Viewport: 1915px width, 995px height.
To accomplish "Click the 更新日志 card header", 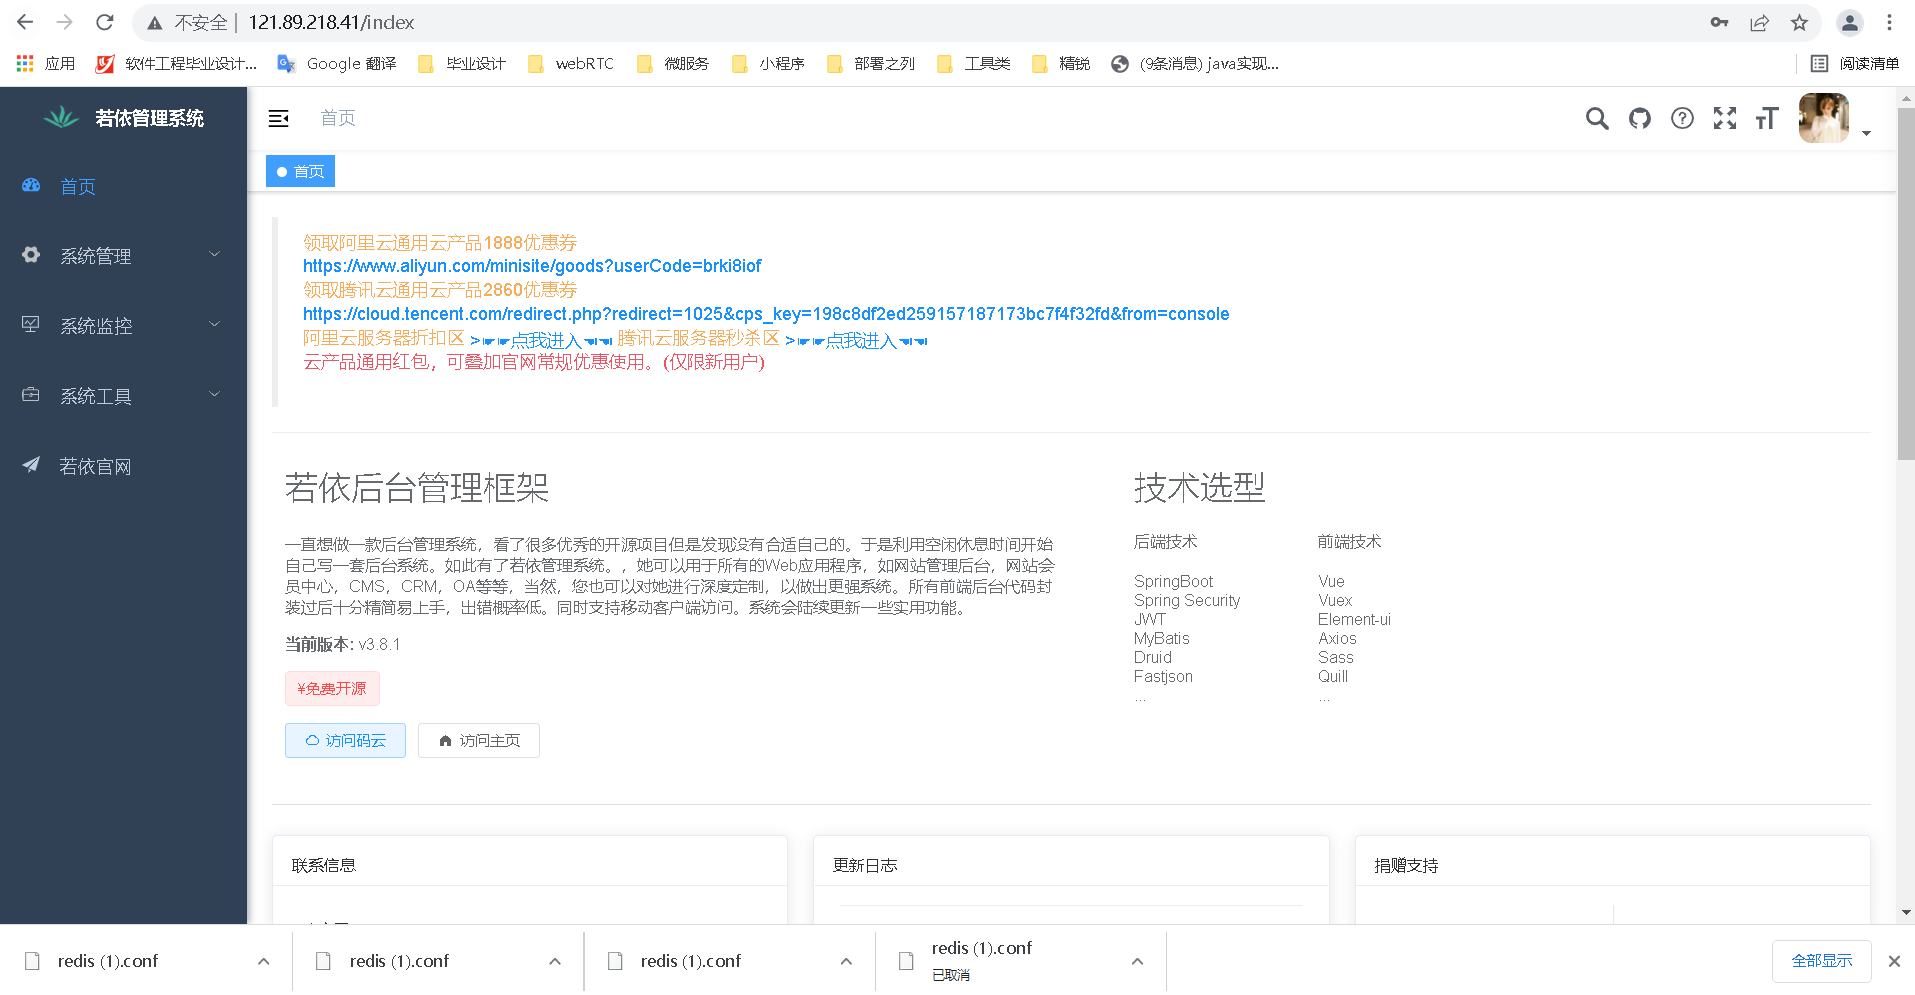I will pyautogui.click(x=1071, y=865).
